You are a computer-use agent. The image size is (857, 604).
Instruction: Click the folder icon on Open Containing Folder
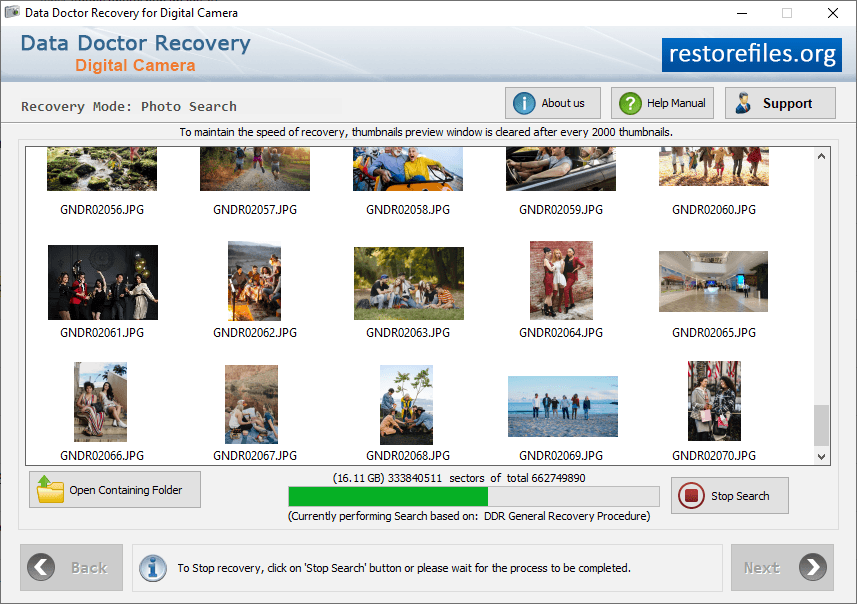pyautogui.click(x=50, y=489)
